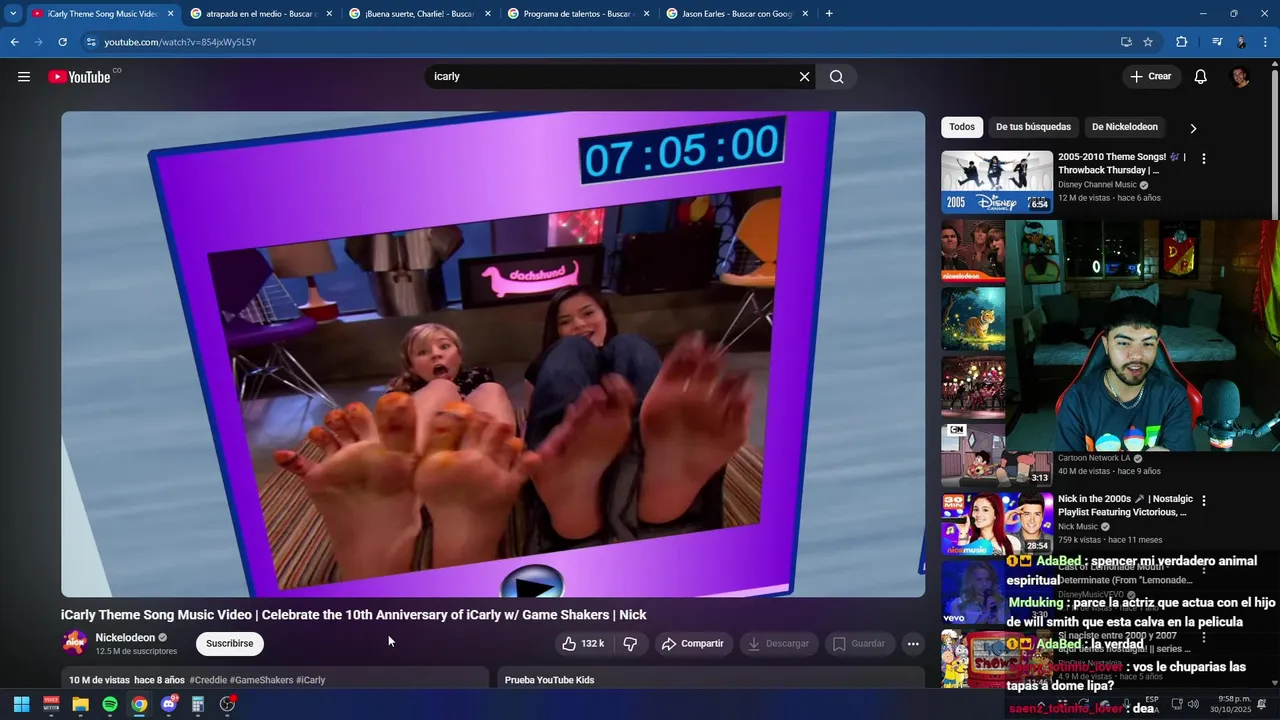Click the #iCarly hashtag link
This screenshot has width=1280, height=720.
[311, 680]
